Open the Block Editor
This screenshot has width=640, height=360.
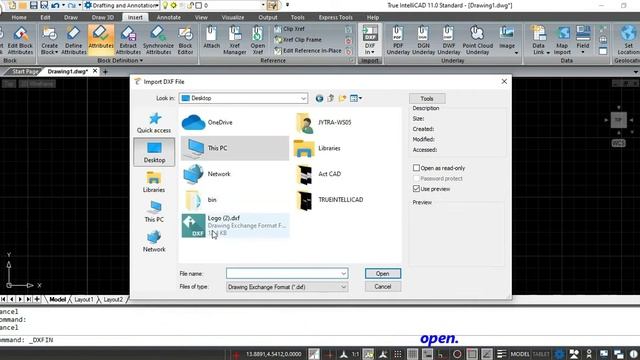point(185,40)
